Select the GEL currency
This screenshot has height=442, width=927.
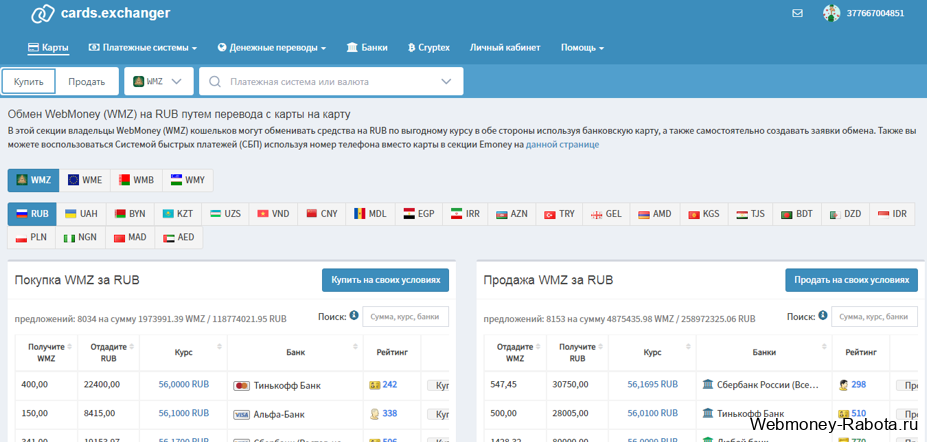click(607, 214)
